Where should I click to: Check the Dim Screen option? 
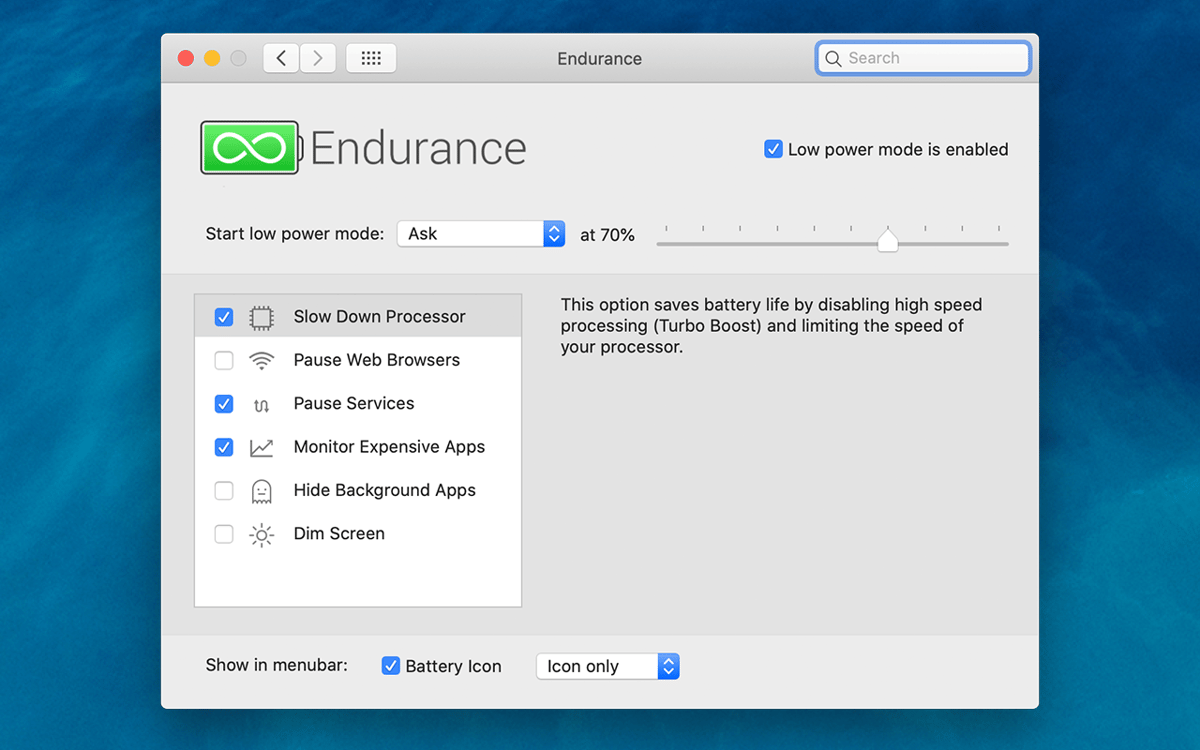[224, 534]
